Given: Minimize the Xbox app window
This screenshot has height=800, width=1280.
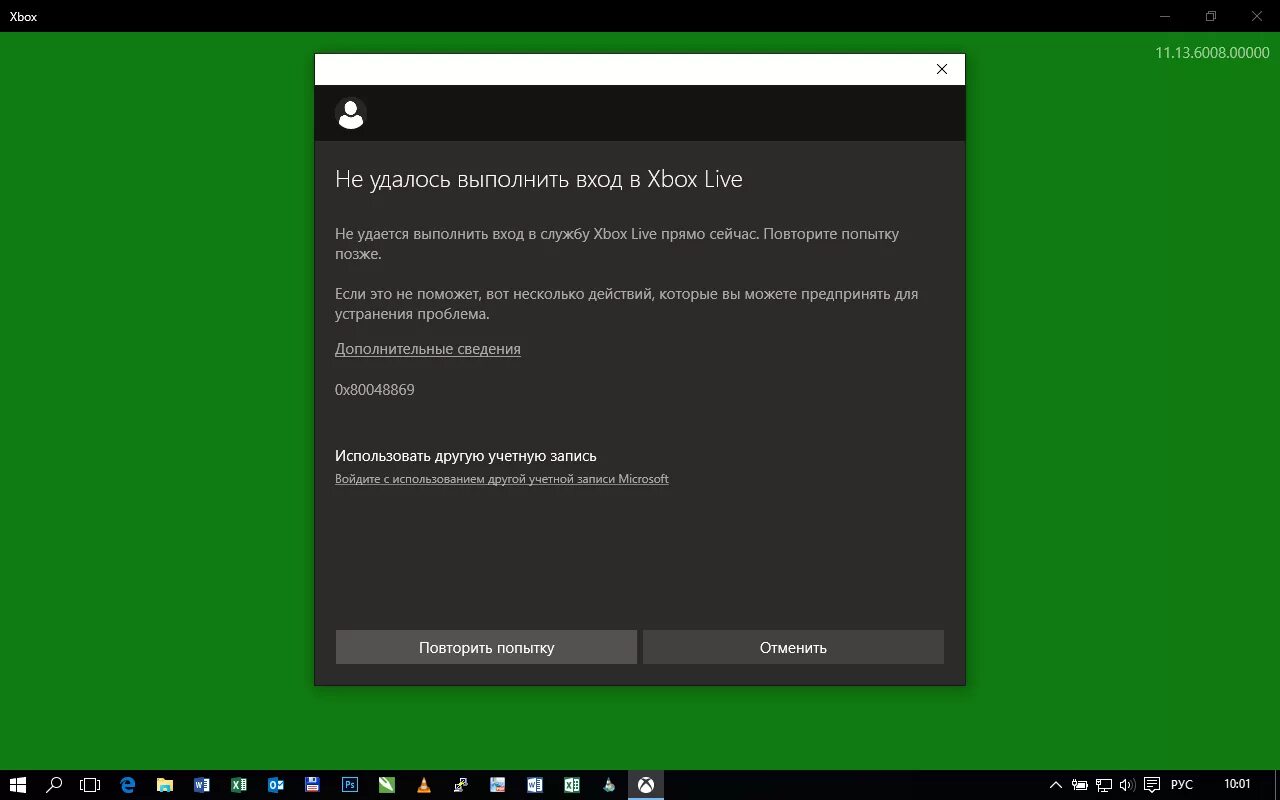Looking at the screenshot, I should click(1165, 16).
